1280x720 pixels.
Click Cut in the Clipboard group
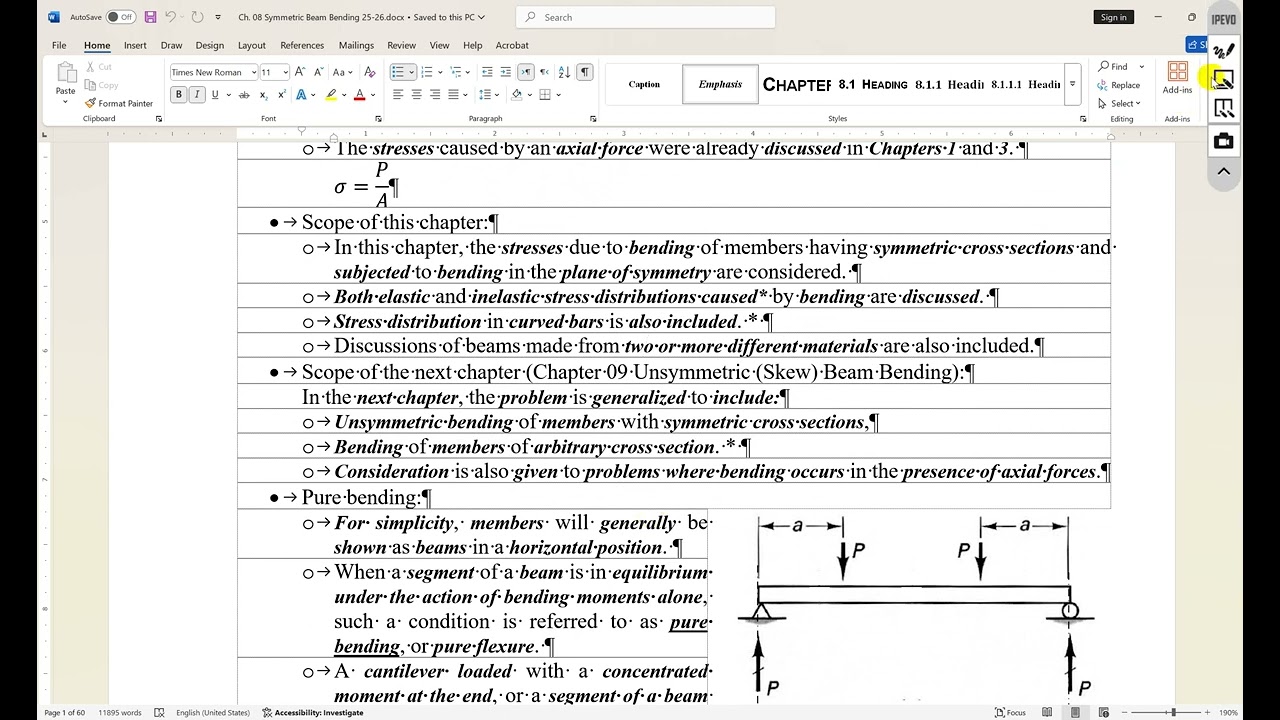[x=99, y=67]
